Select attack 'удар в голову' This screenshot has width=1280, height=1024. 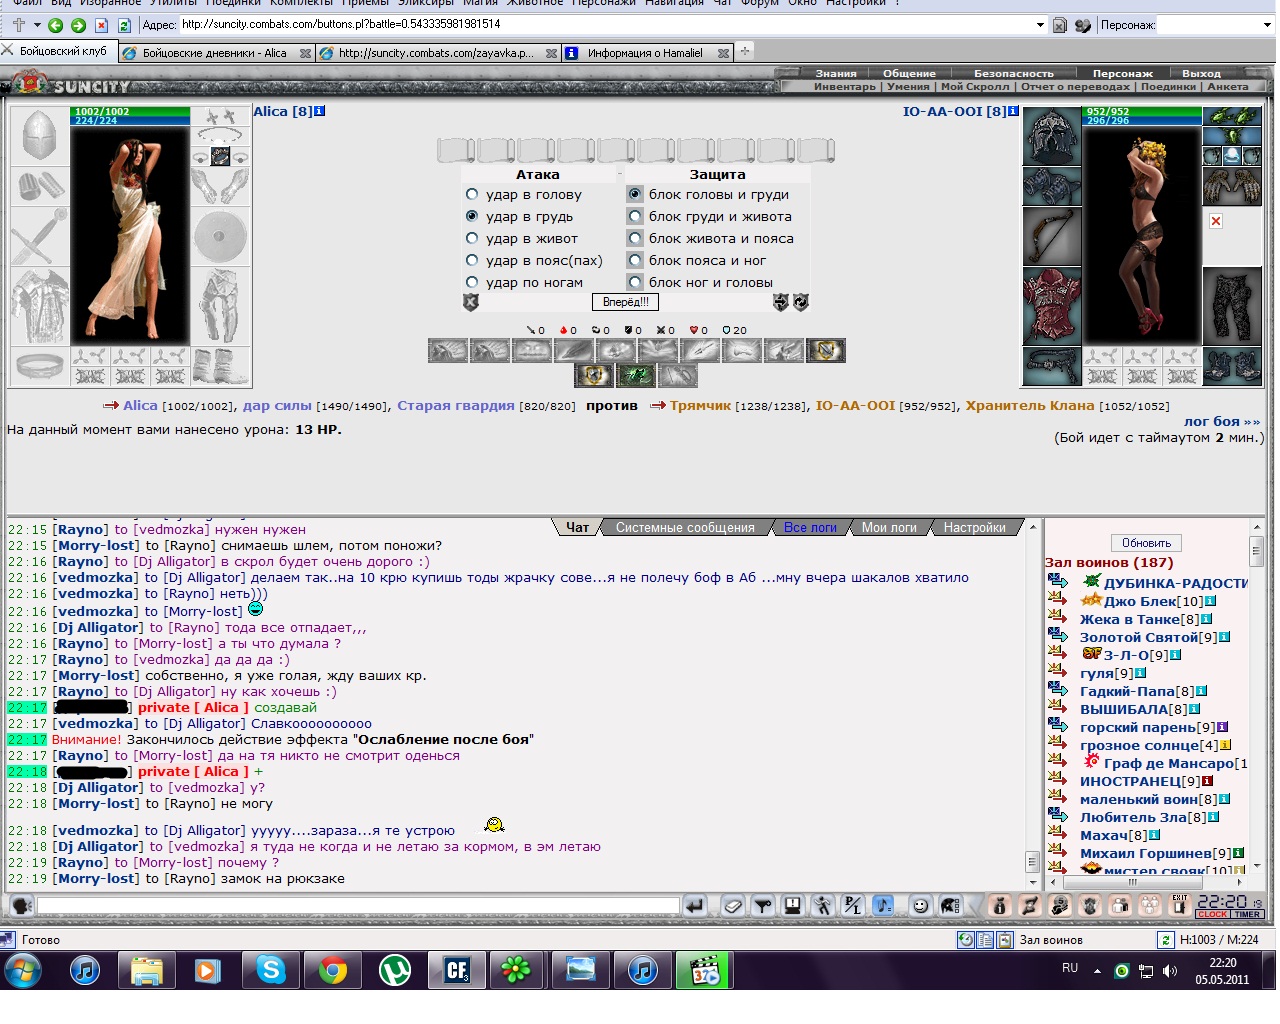tap(472, 194)
